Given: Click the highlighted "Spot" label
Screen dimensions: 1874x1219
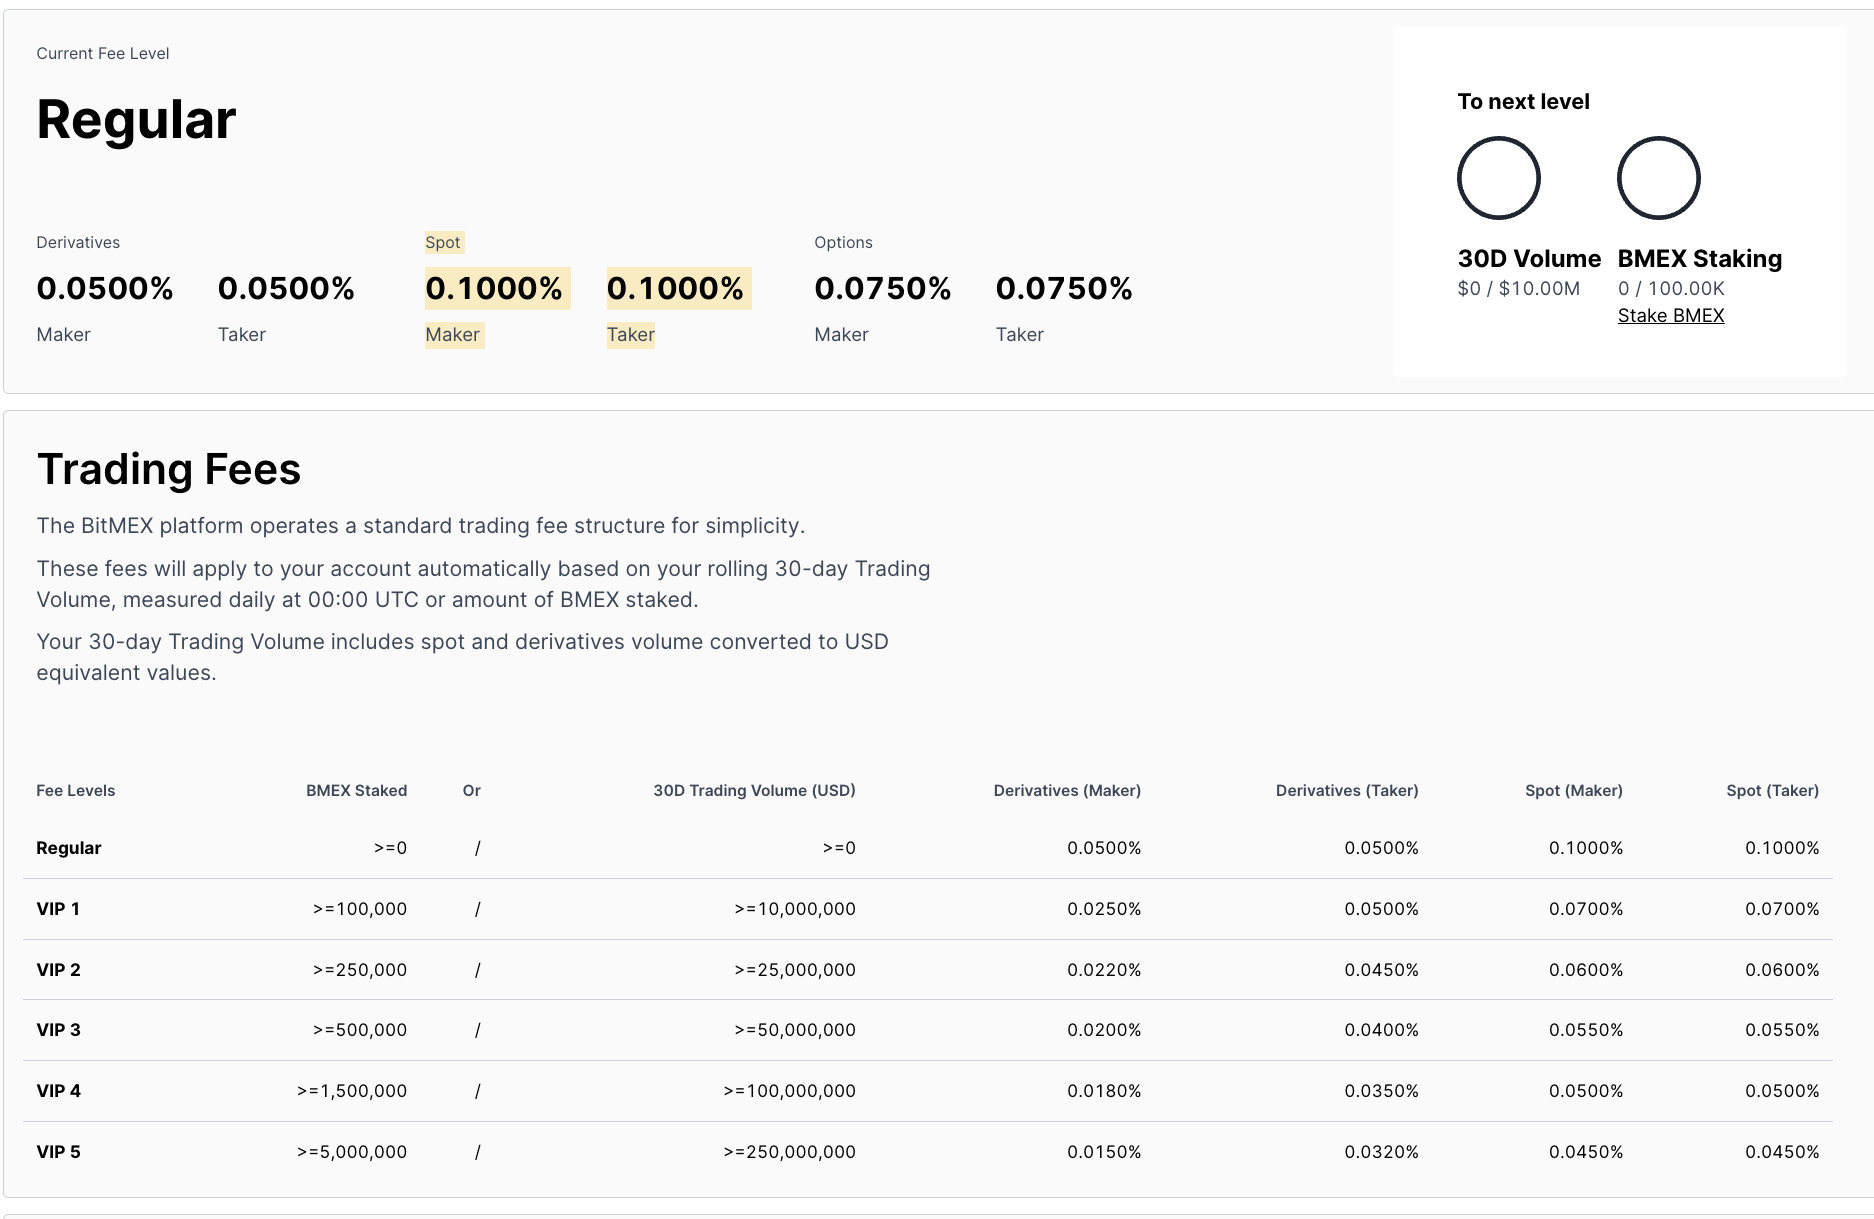Looking at the screenshot, I should click(x=443, y=242).
